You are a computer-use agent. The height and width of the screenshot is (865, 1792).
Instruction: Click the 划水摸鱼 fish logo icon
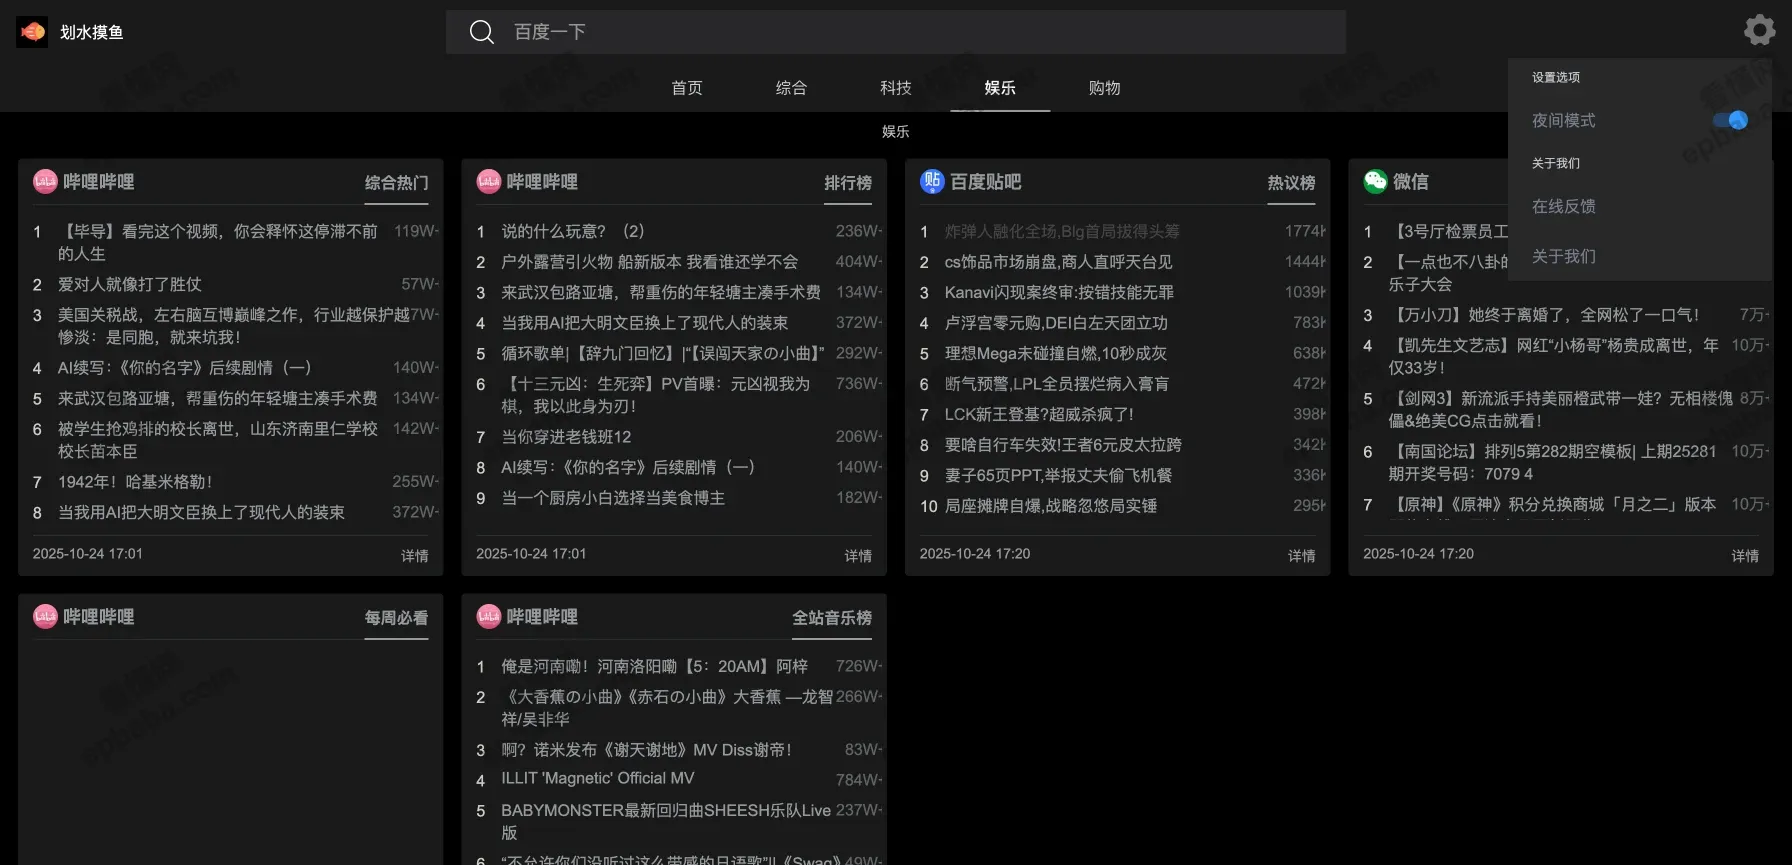tap(32, 32)
